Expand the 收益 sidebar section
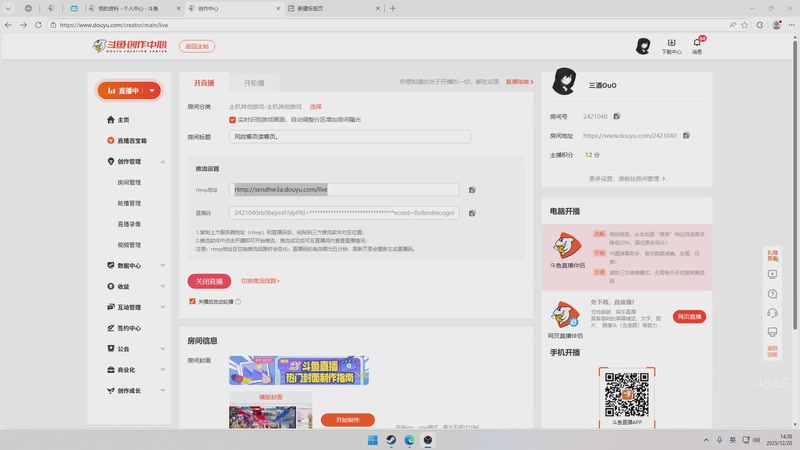 [x=162, y=286]
